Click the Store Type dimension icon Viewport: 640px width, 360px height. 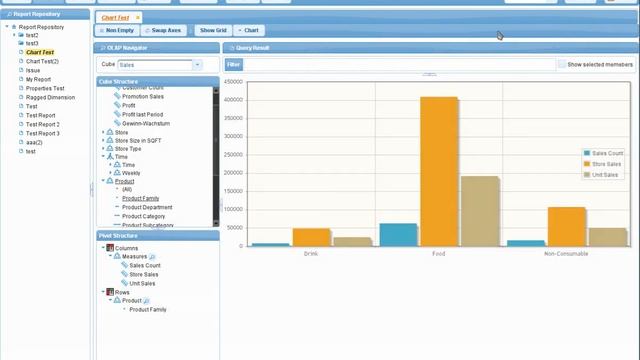click(x=110, y=148)
